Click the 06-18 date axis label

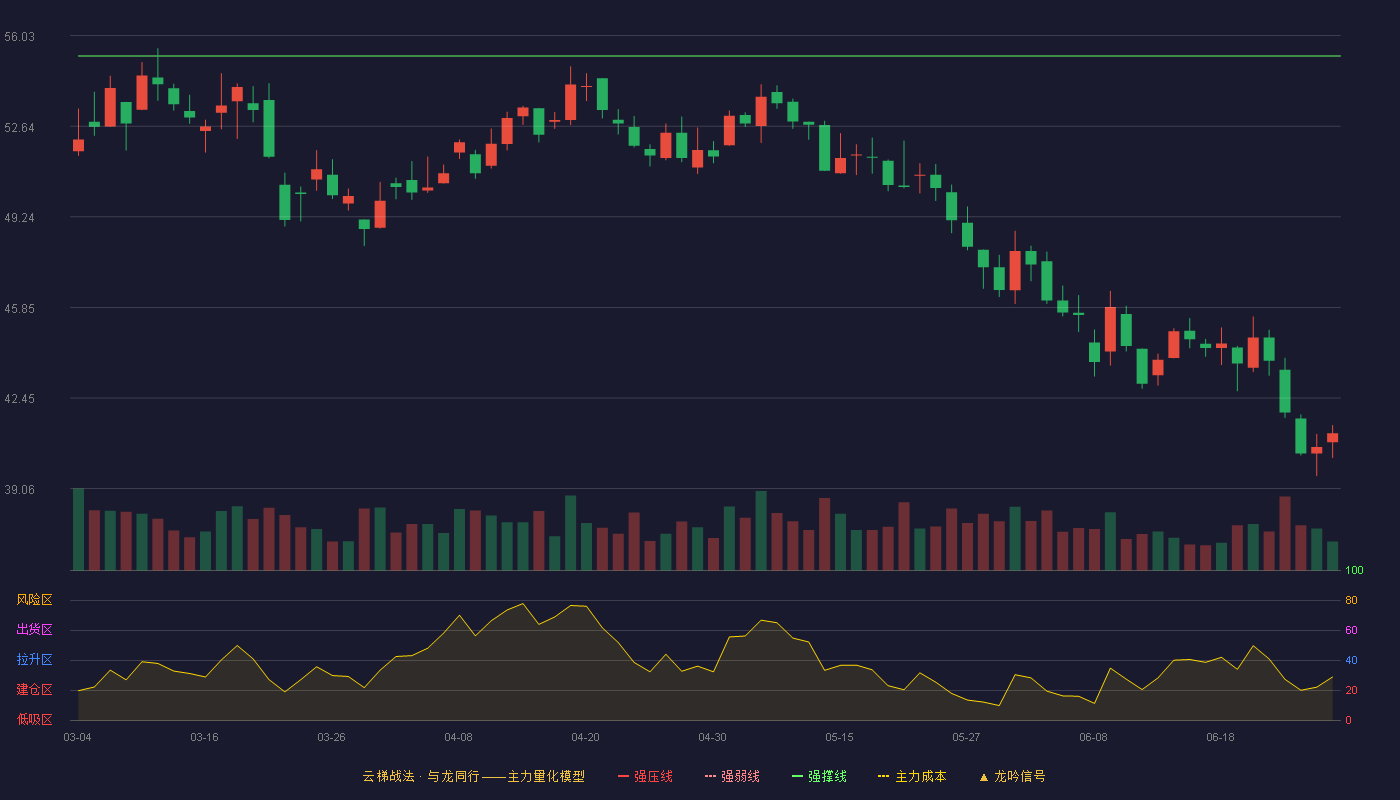(1220, 737)
